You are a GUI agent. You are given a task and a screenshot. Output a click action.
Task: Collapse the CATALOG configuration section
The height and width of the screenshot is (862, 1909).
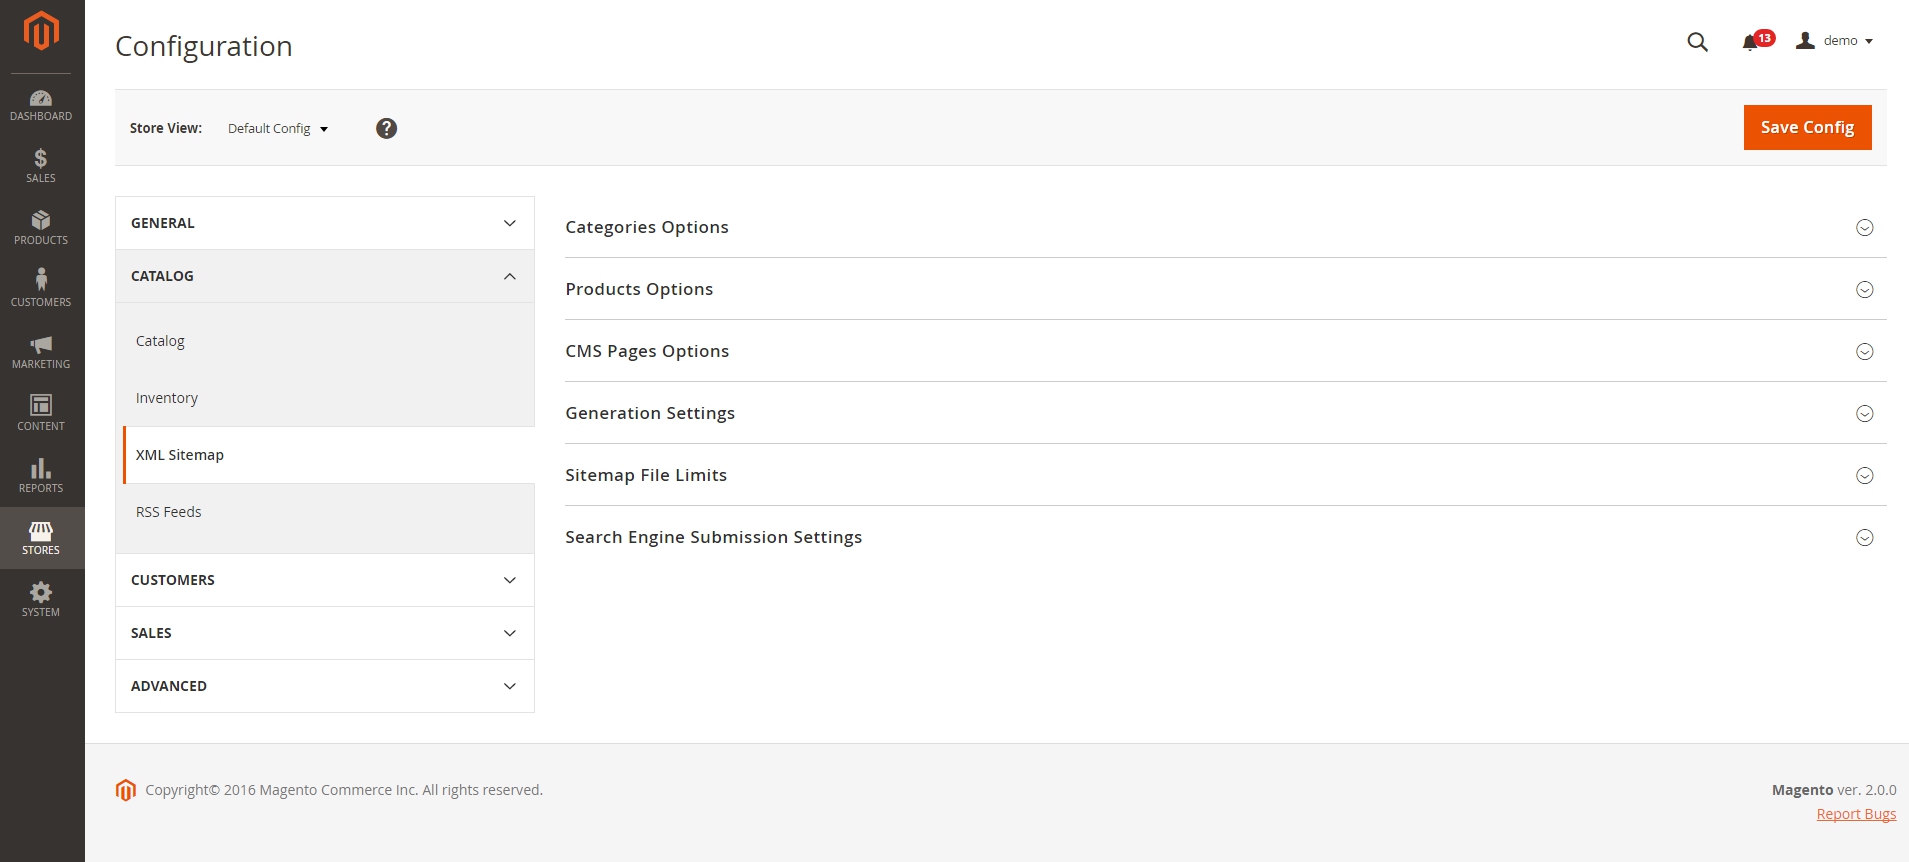(325, 276)
